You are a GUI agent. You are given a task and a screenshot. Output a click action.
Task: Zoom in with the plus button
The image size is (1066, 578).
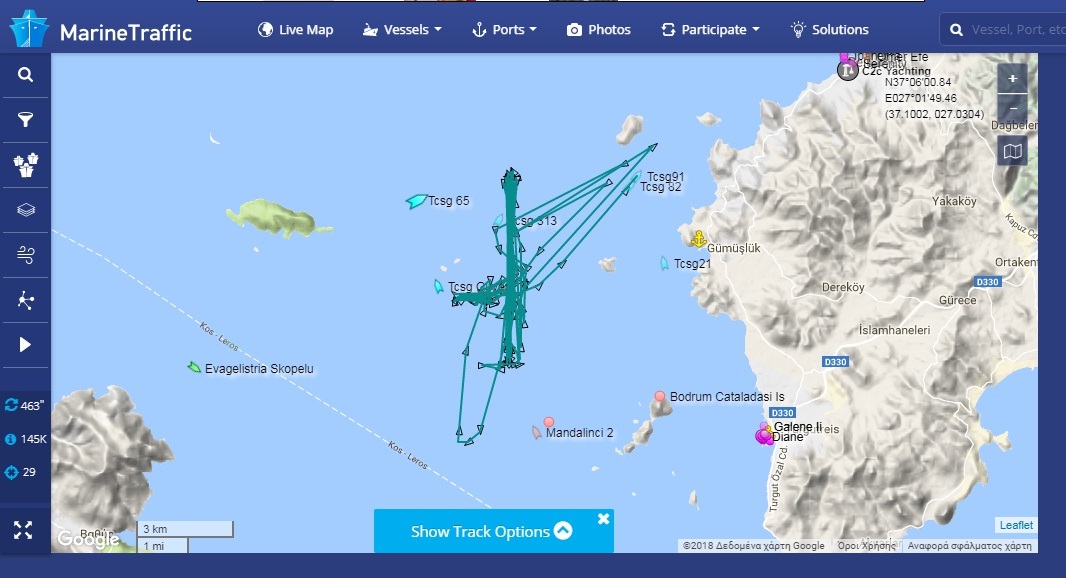click(1012, 79)
